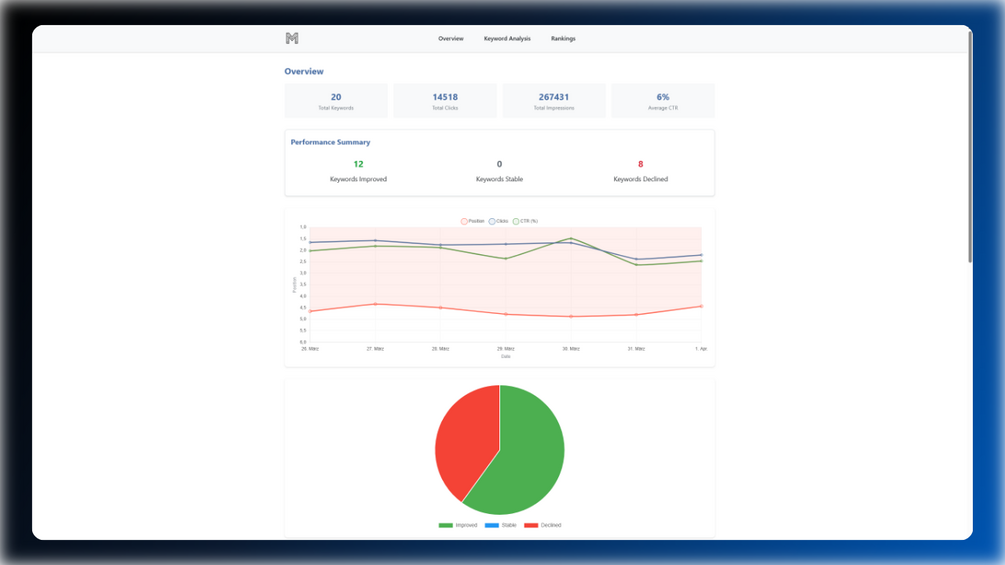Toggle the Position series in the chart legend
The width and height of the screenshot is (1005, 565).
(472, 221)
